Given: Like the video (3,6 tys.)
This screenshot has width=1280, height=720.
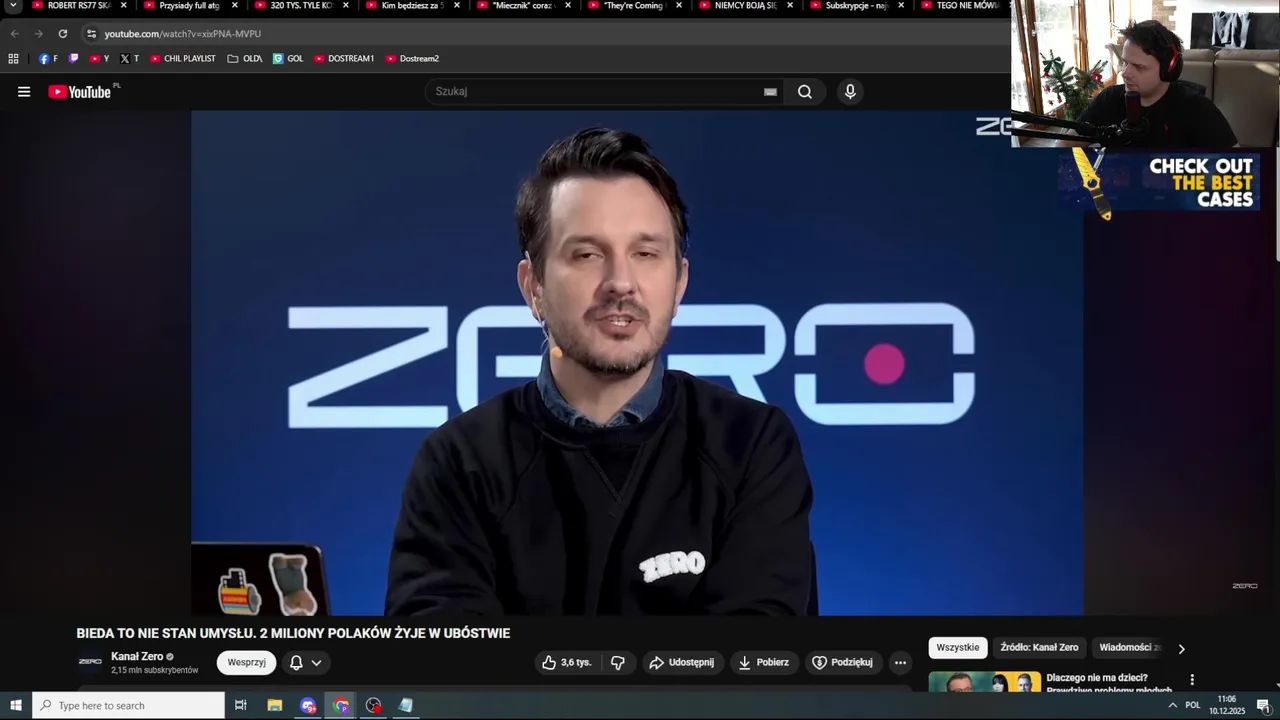Looking at the screenshot, I should point(567,662).
